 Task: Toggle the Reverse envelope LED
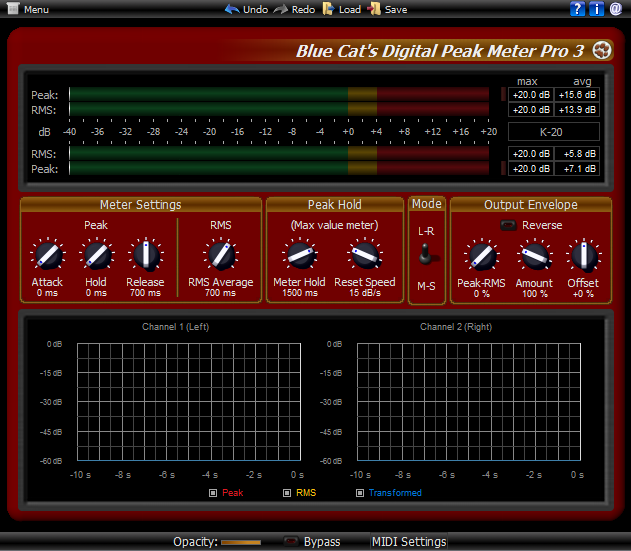(508, 225)
